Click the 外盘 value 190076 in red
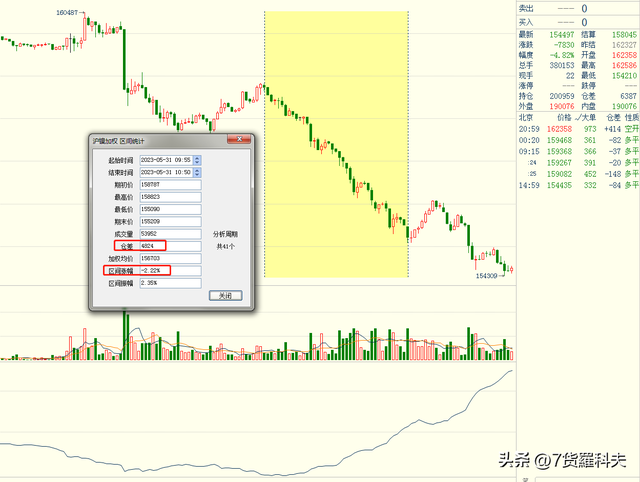This screenshot has width=640, height=482. click(562, 106)
